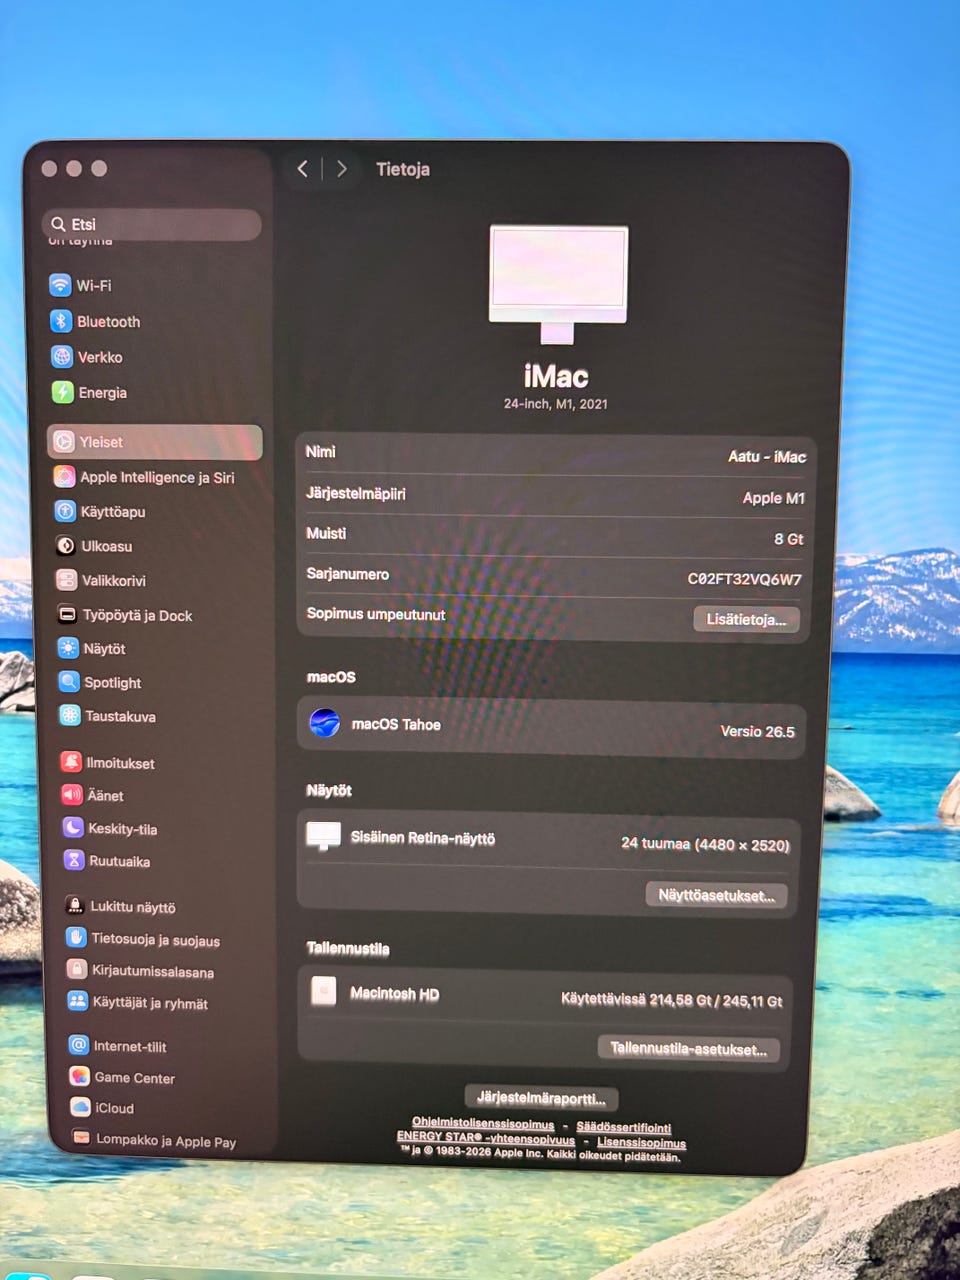Open the Kirjautumissalasana icon
Screen dimensions: 960x1280
(77, 970)
